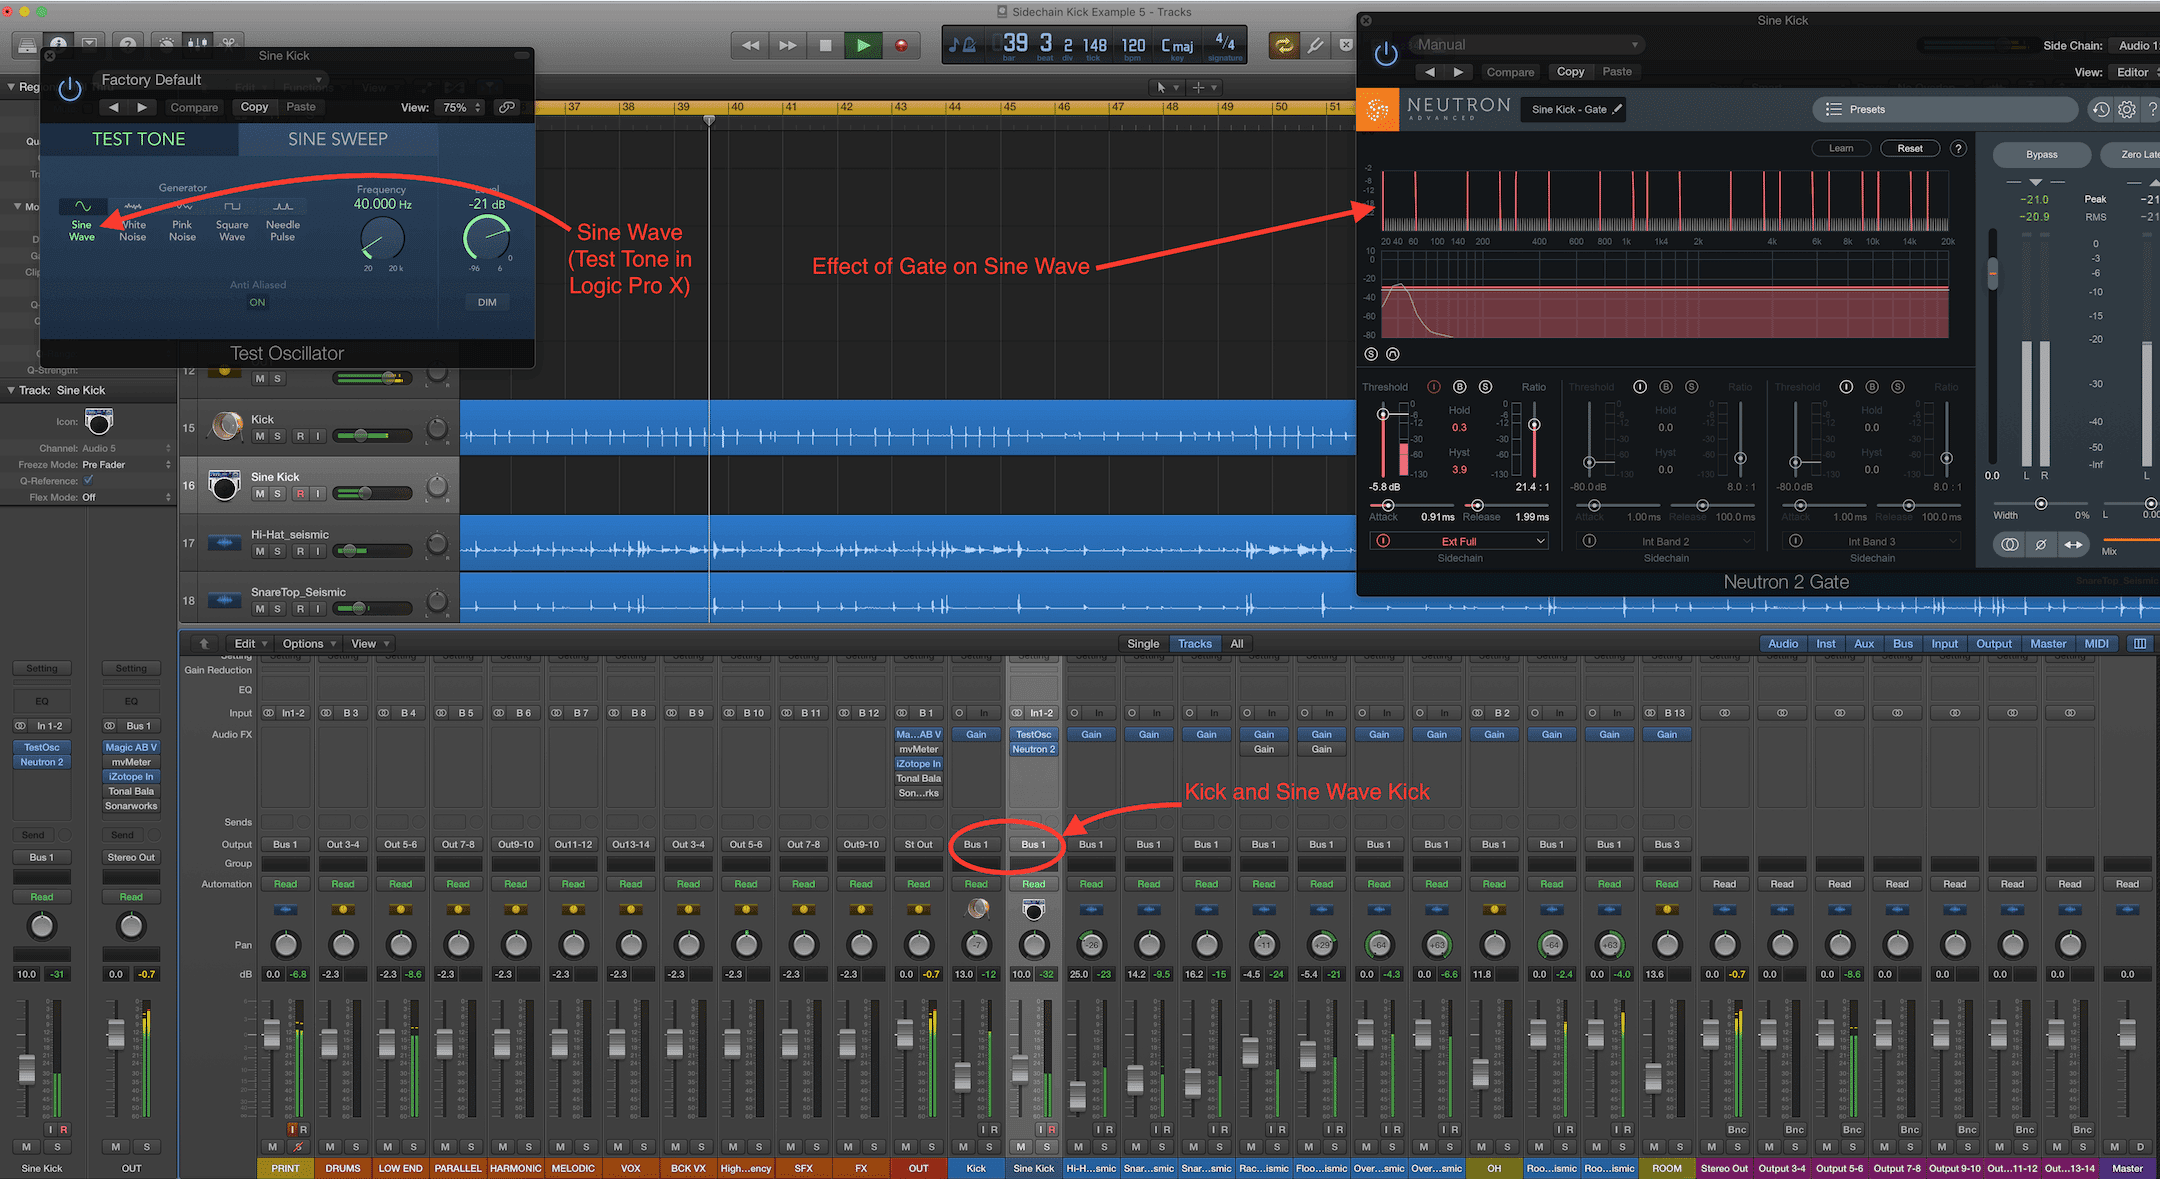This screenshot has width=2160, height=1179.
Task: Toggle the DIM button in Test Oscillator
Action: [x=487, y=302]
